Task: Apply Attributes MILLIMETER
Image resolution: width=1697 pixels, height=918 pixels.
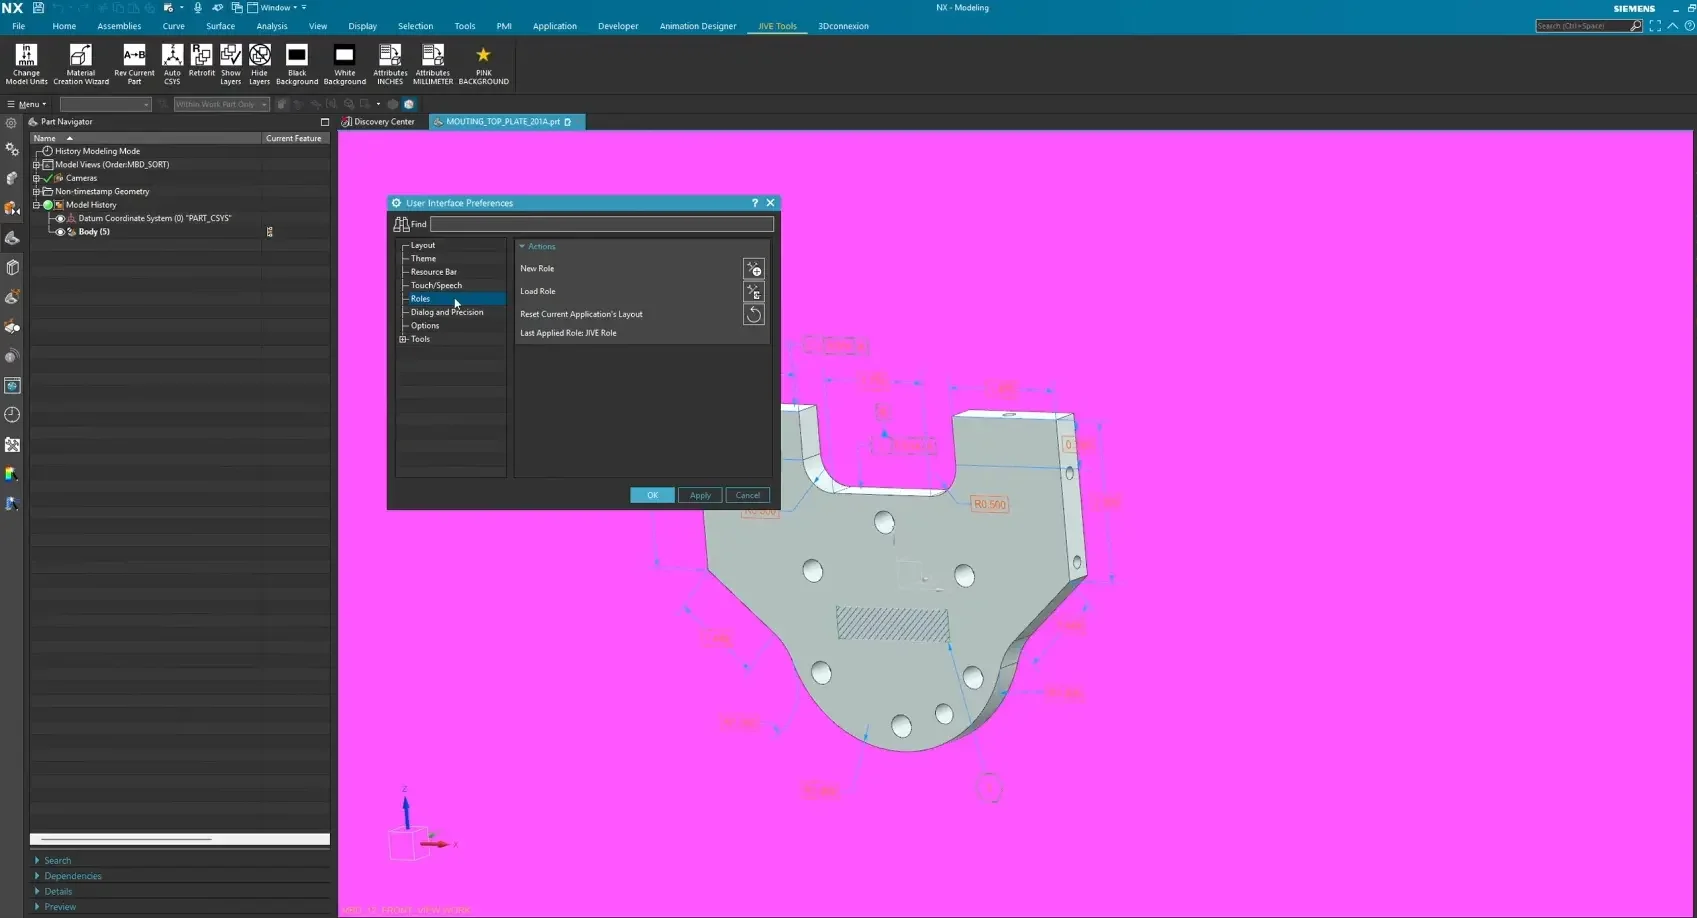Action: [433, 64]
